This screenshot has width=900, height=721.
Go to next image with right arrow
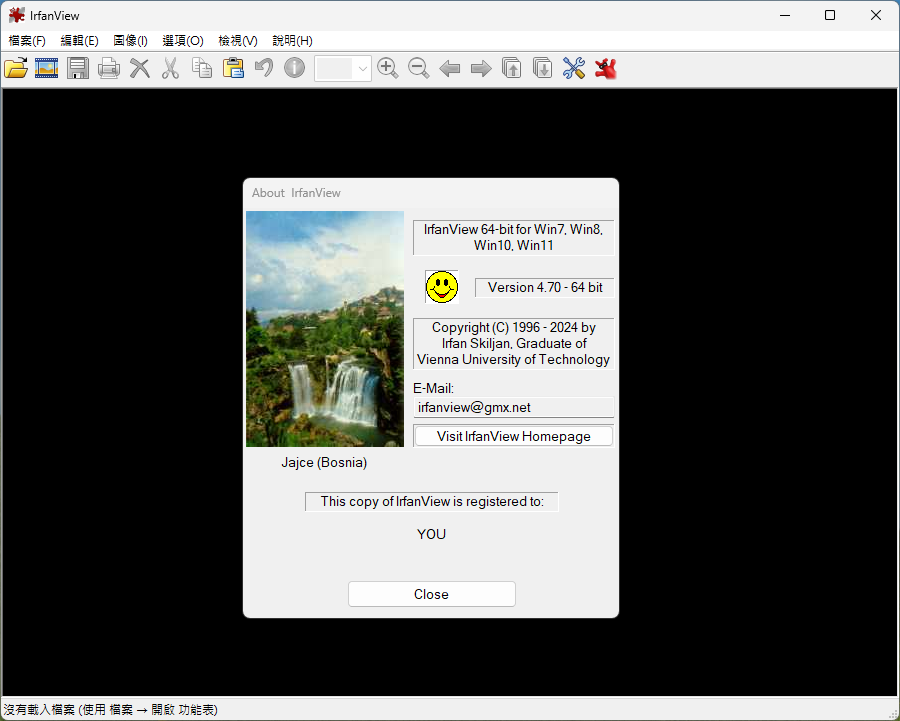point(481,69)
